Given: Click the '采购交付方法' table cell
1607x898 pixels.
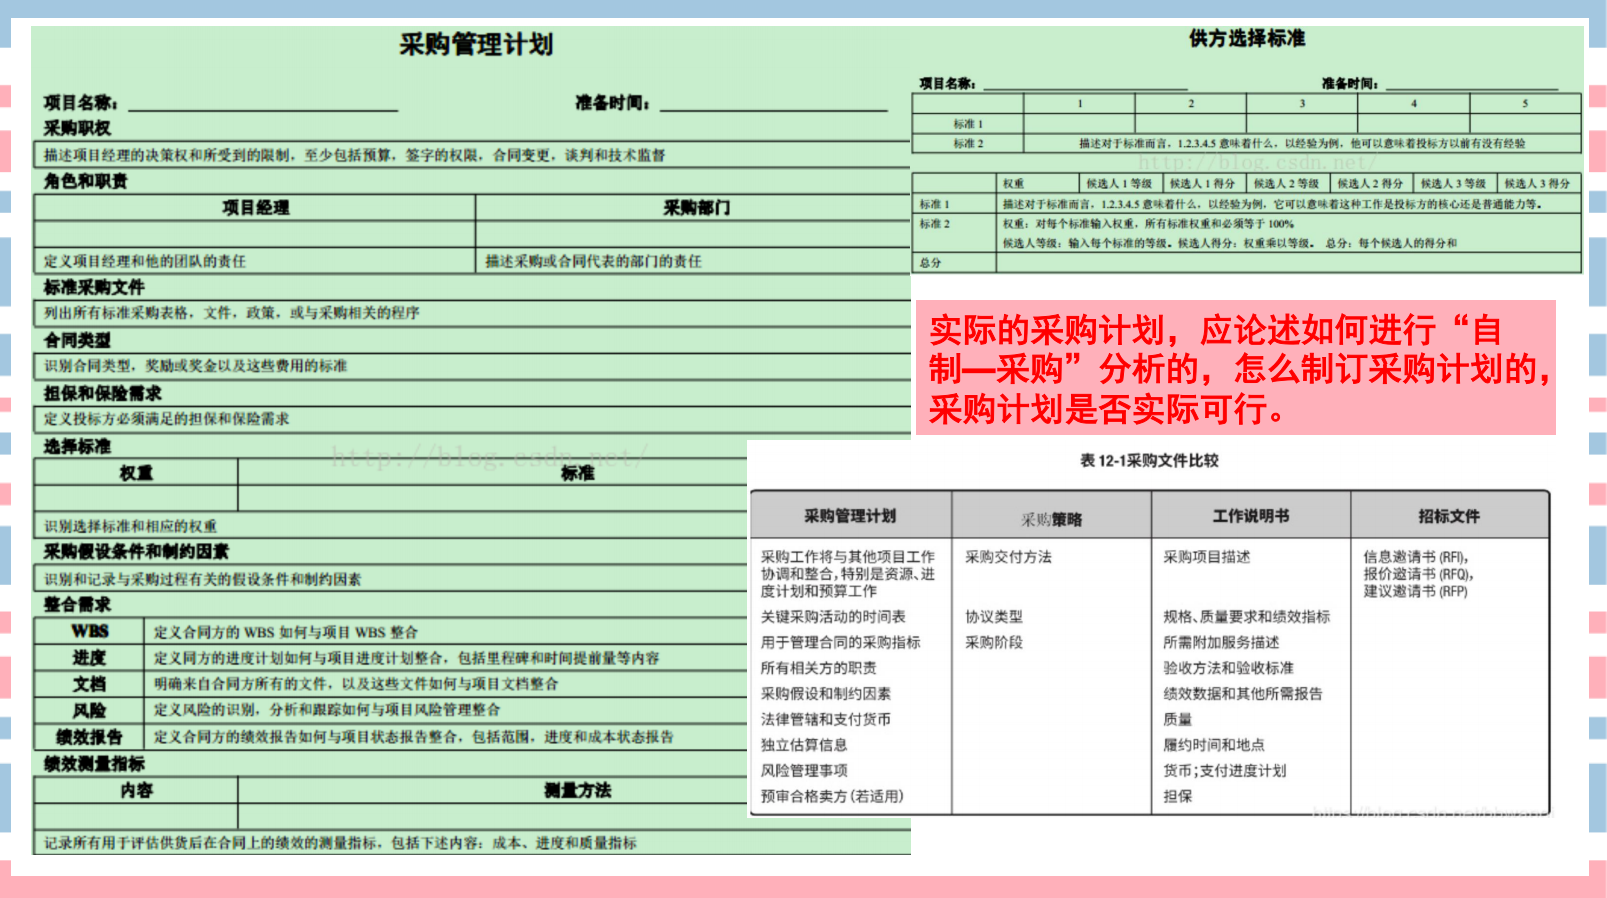Looking at the screenshot, I should tap(1008, 557).
